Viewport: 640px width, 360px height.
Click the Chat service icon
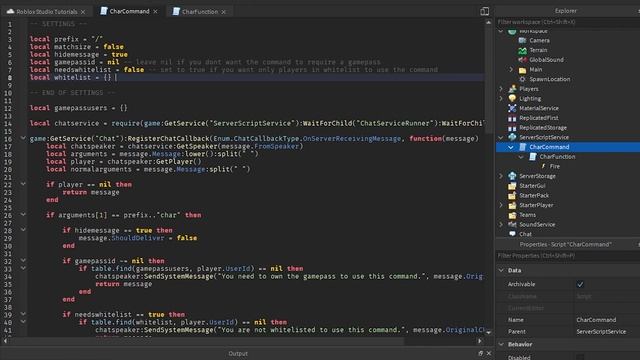[512, 234]
